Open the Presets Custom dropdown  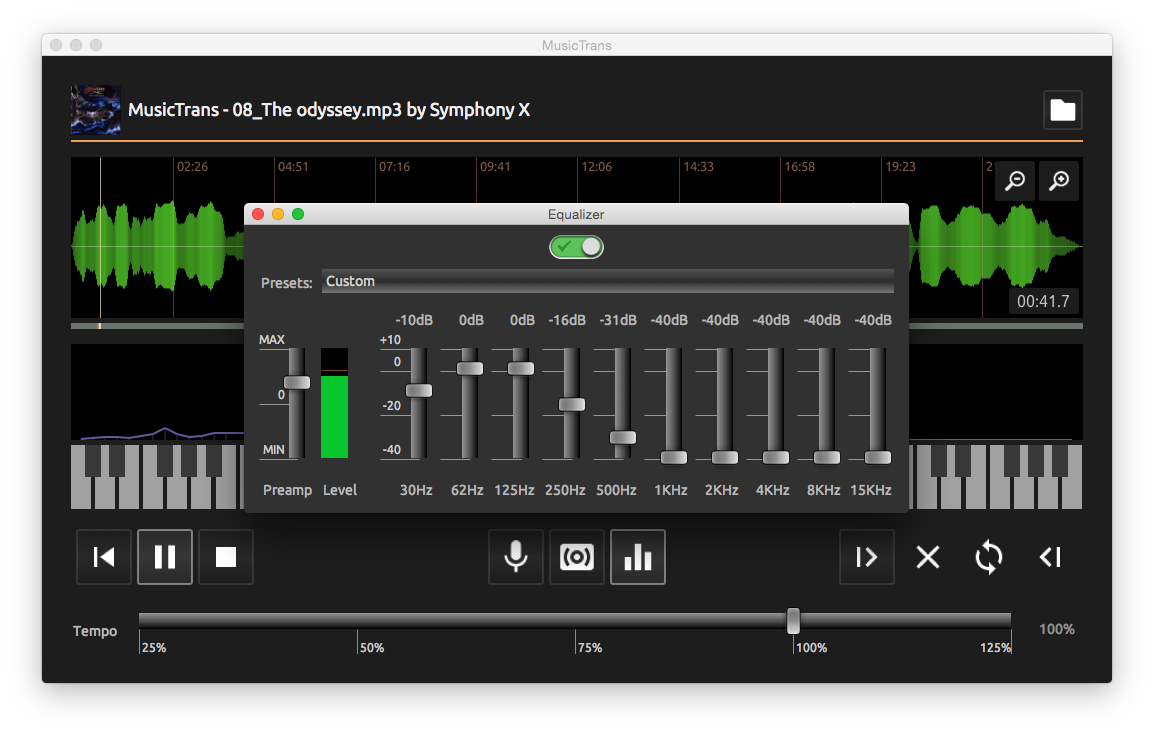608,281
